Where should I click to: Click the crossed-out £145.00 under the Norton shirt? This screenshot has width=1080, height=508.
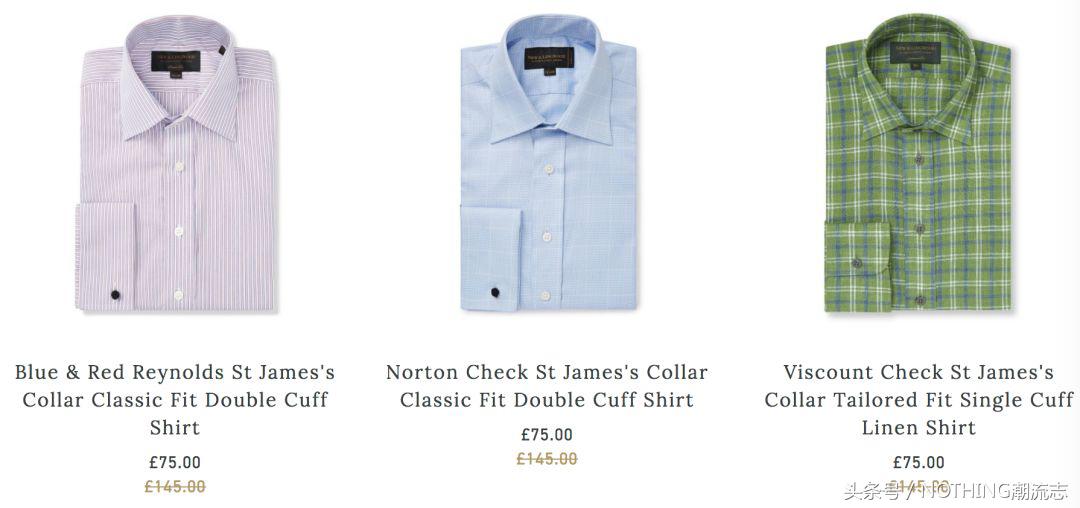tap(547, 459)
